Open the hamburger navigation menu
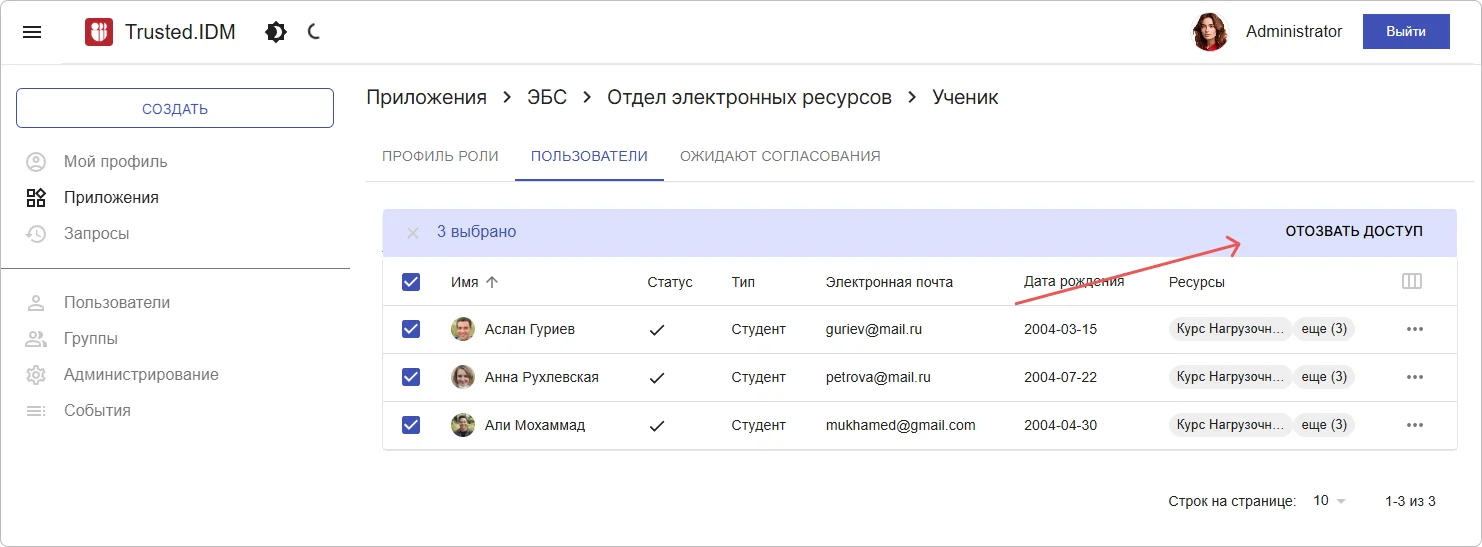Screen dimensions: 1482x547 pos(32,32)
